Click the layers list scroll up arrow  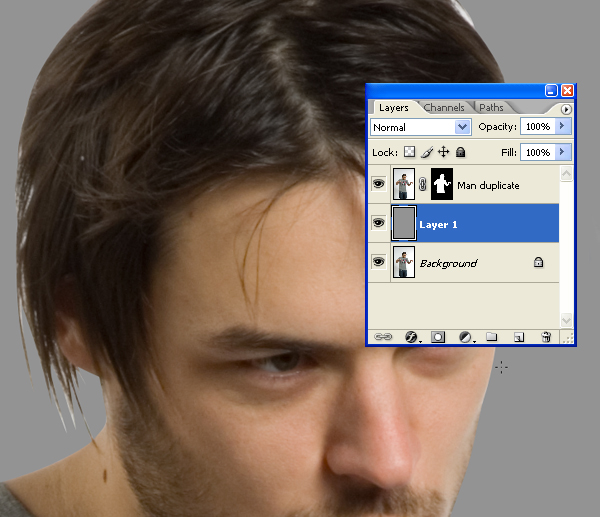[x=566, y=173]
